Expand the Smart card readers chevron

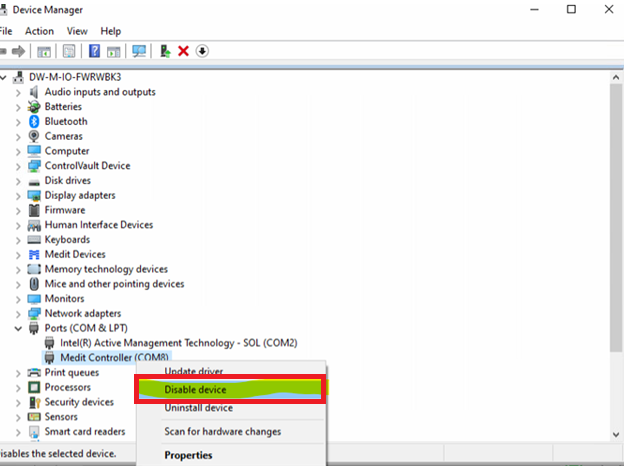[x=18, y=432]
